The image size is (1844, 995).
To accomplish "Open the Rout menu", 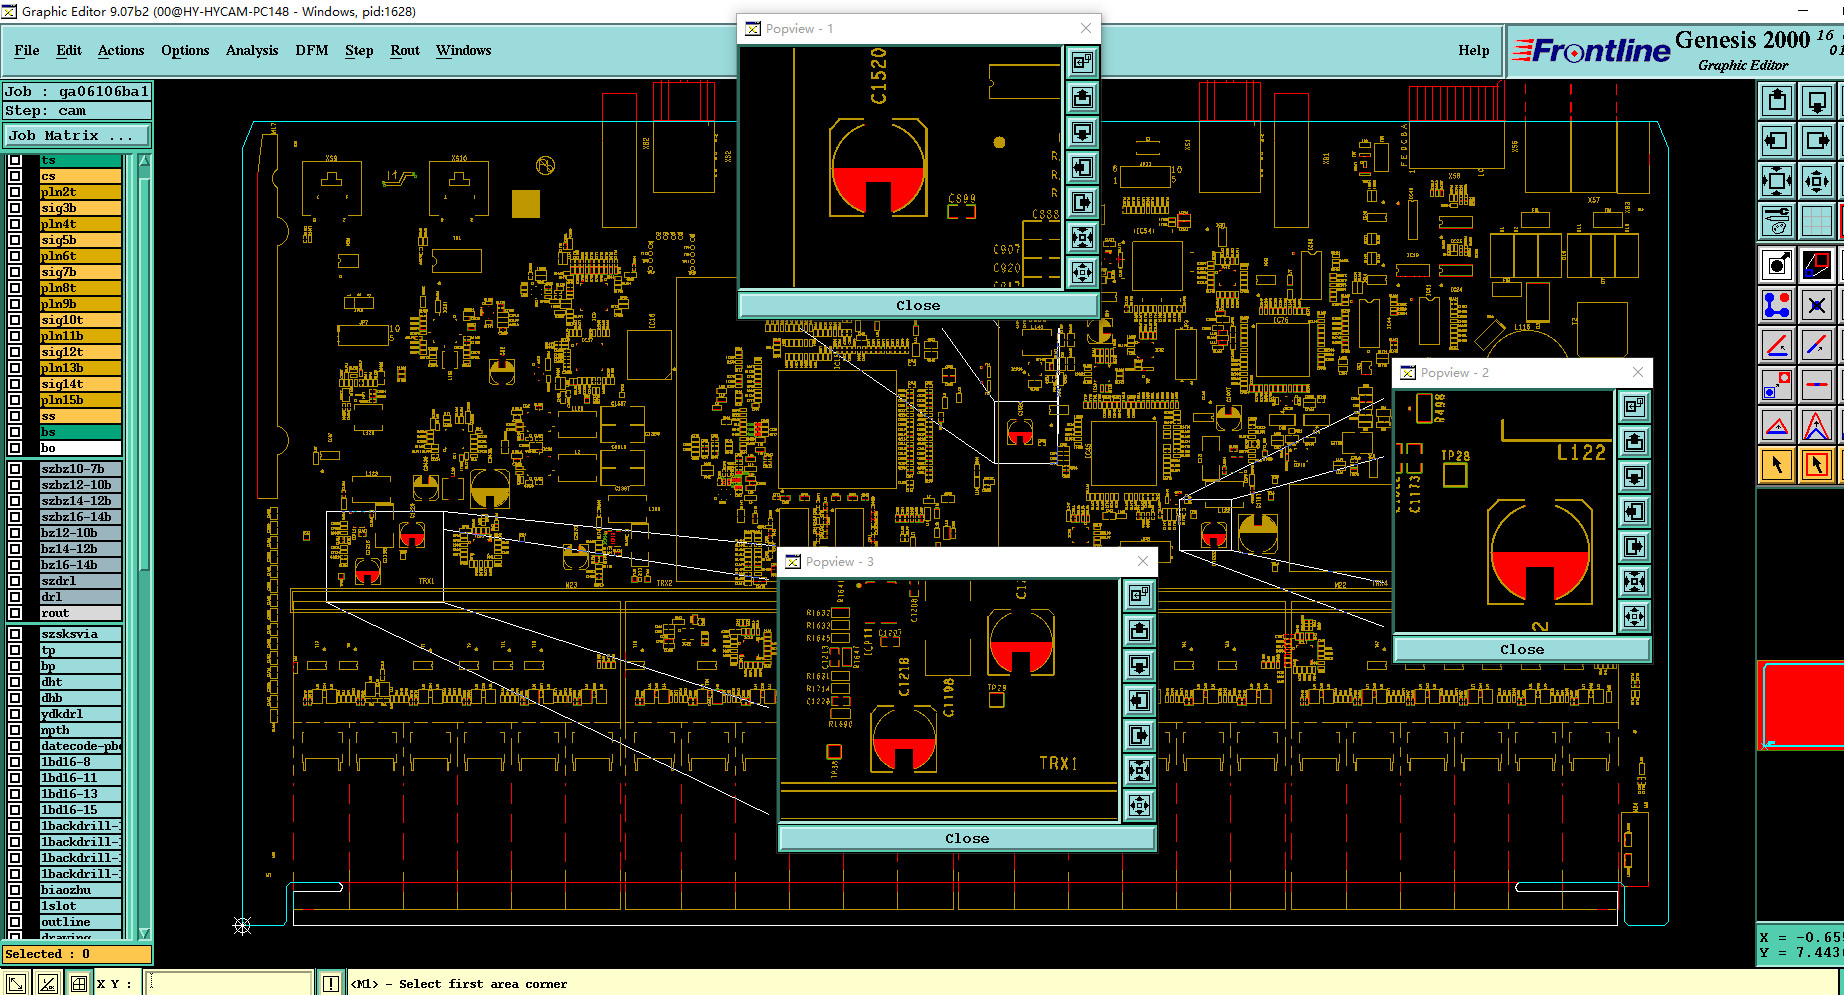I will [405, 50].
